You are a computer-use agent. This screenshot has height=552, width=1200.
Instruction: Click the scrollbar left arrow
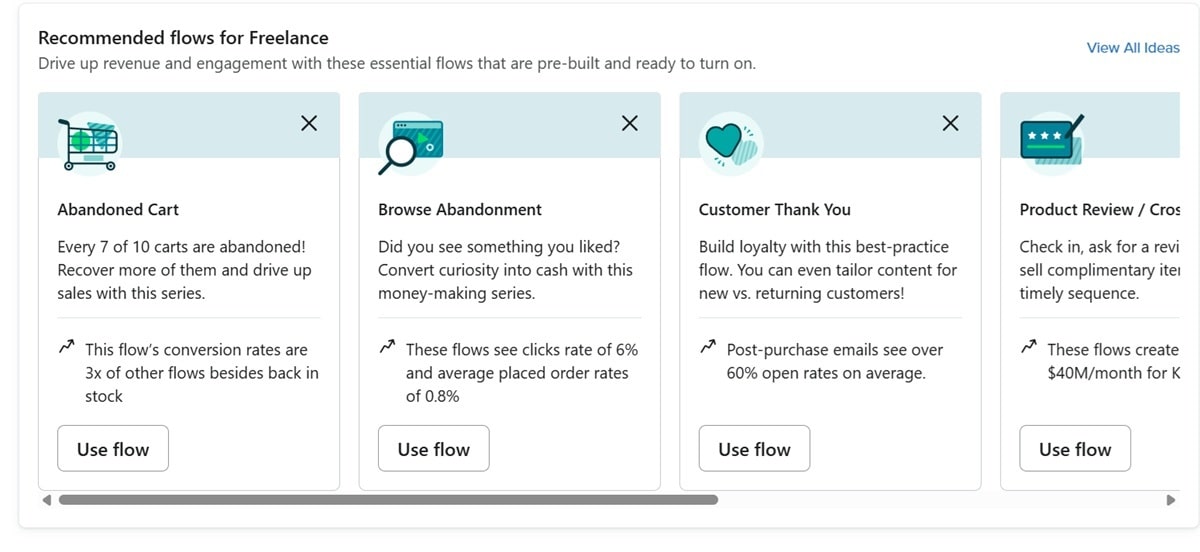tap(46, 499)
